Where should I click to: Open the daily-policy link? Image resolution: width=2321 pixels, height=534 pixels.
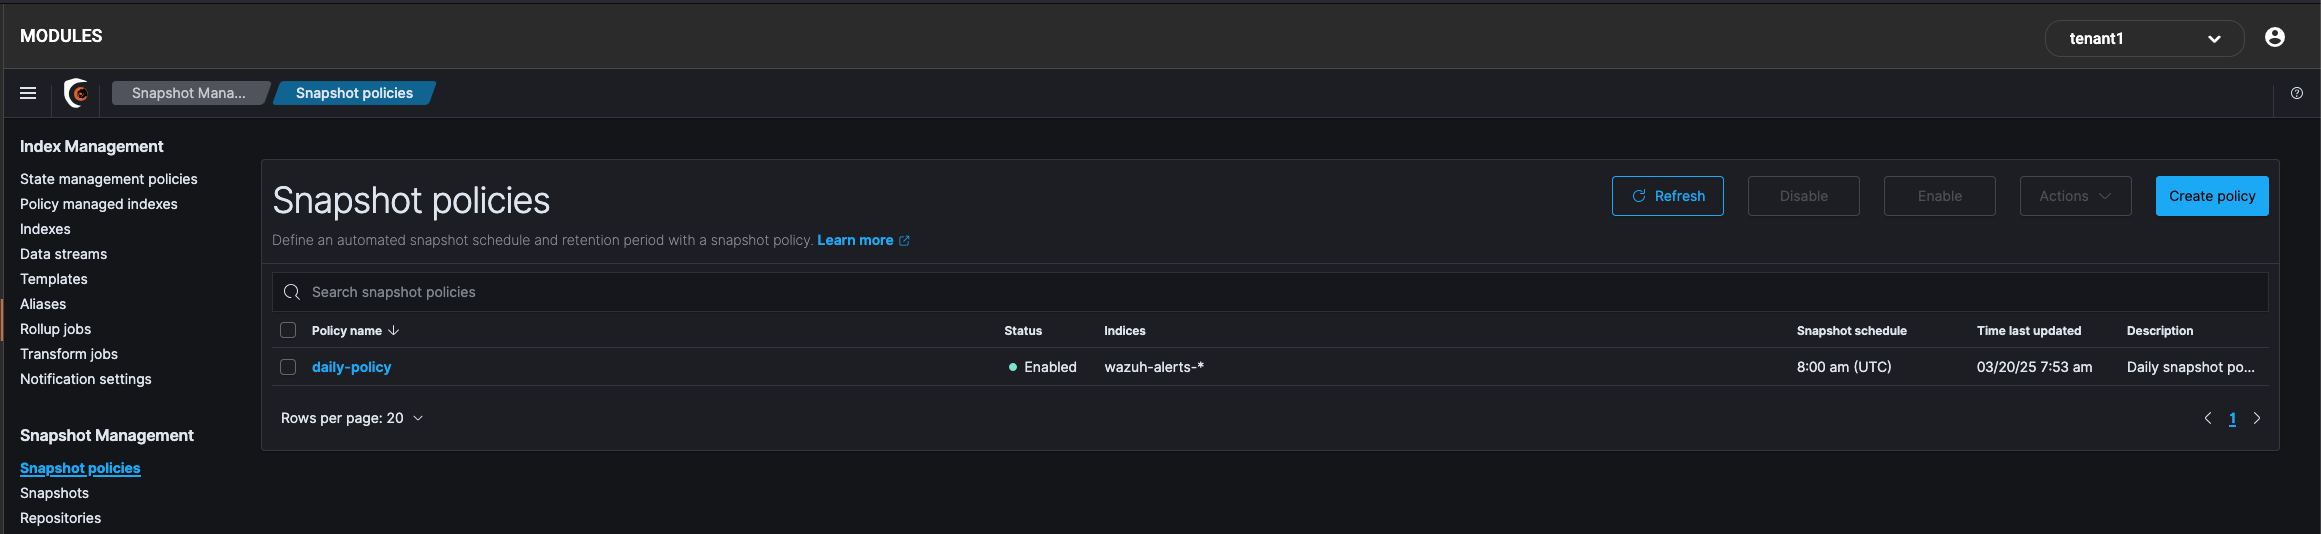click(351, 367)
